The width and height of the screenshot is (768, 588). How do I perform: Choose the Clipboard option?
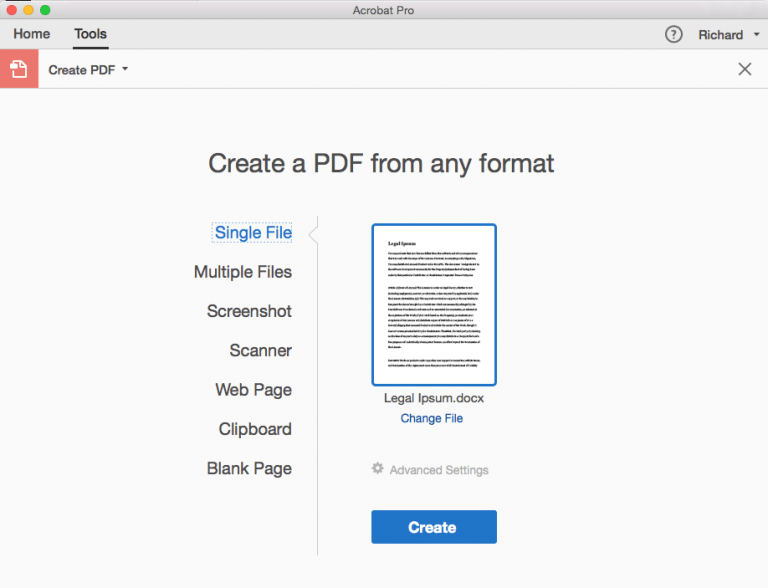255,429
